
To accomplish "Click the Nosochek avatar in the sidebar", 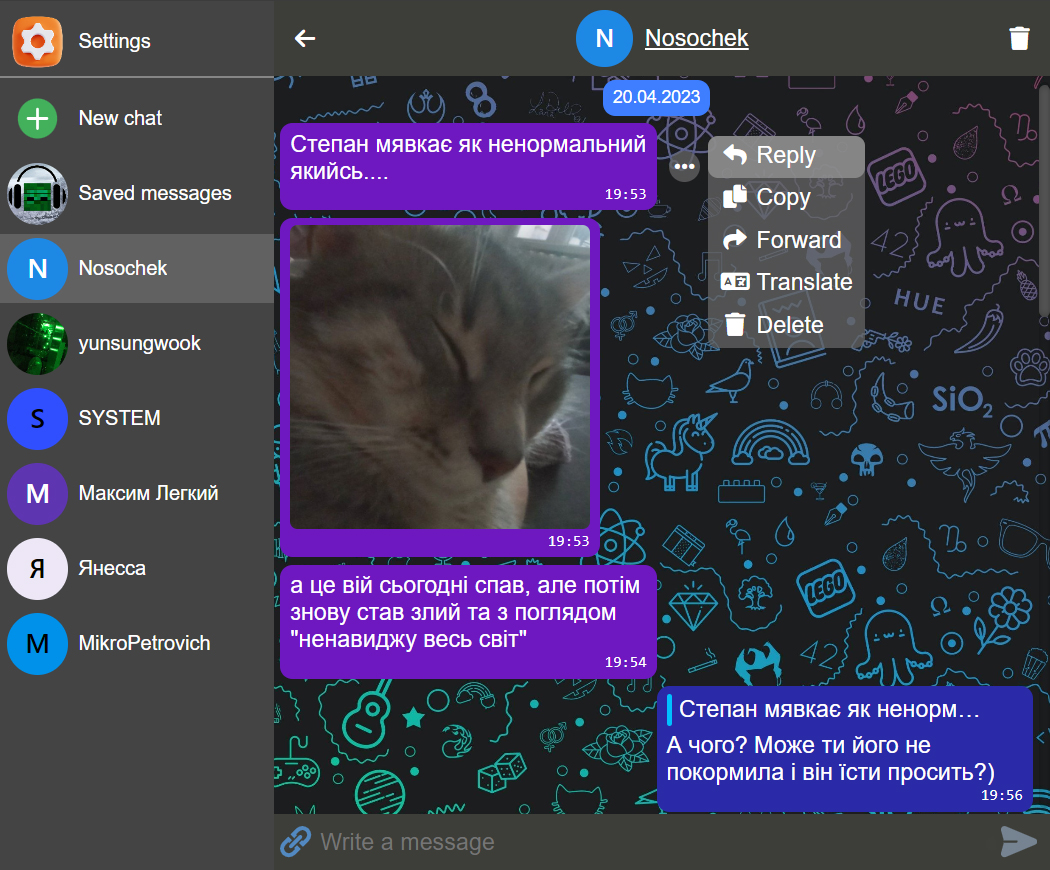I will [38, 269].
